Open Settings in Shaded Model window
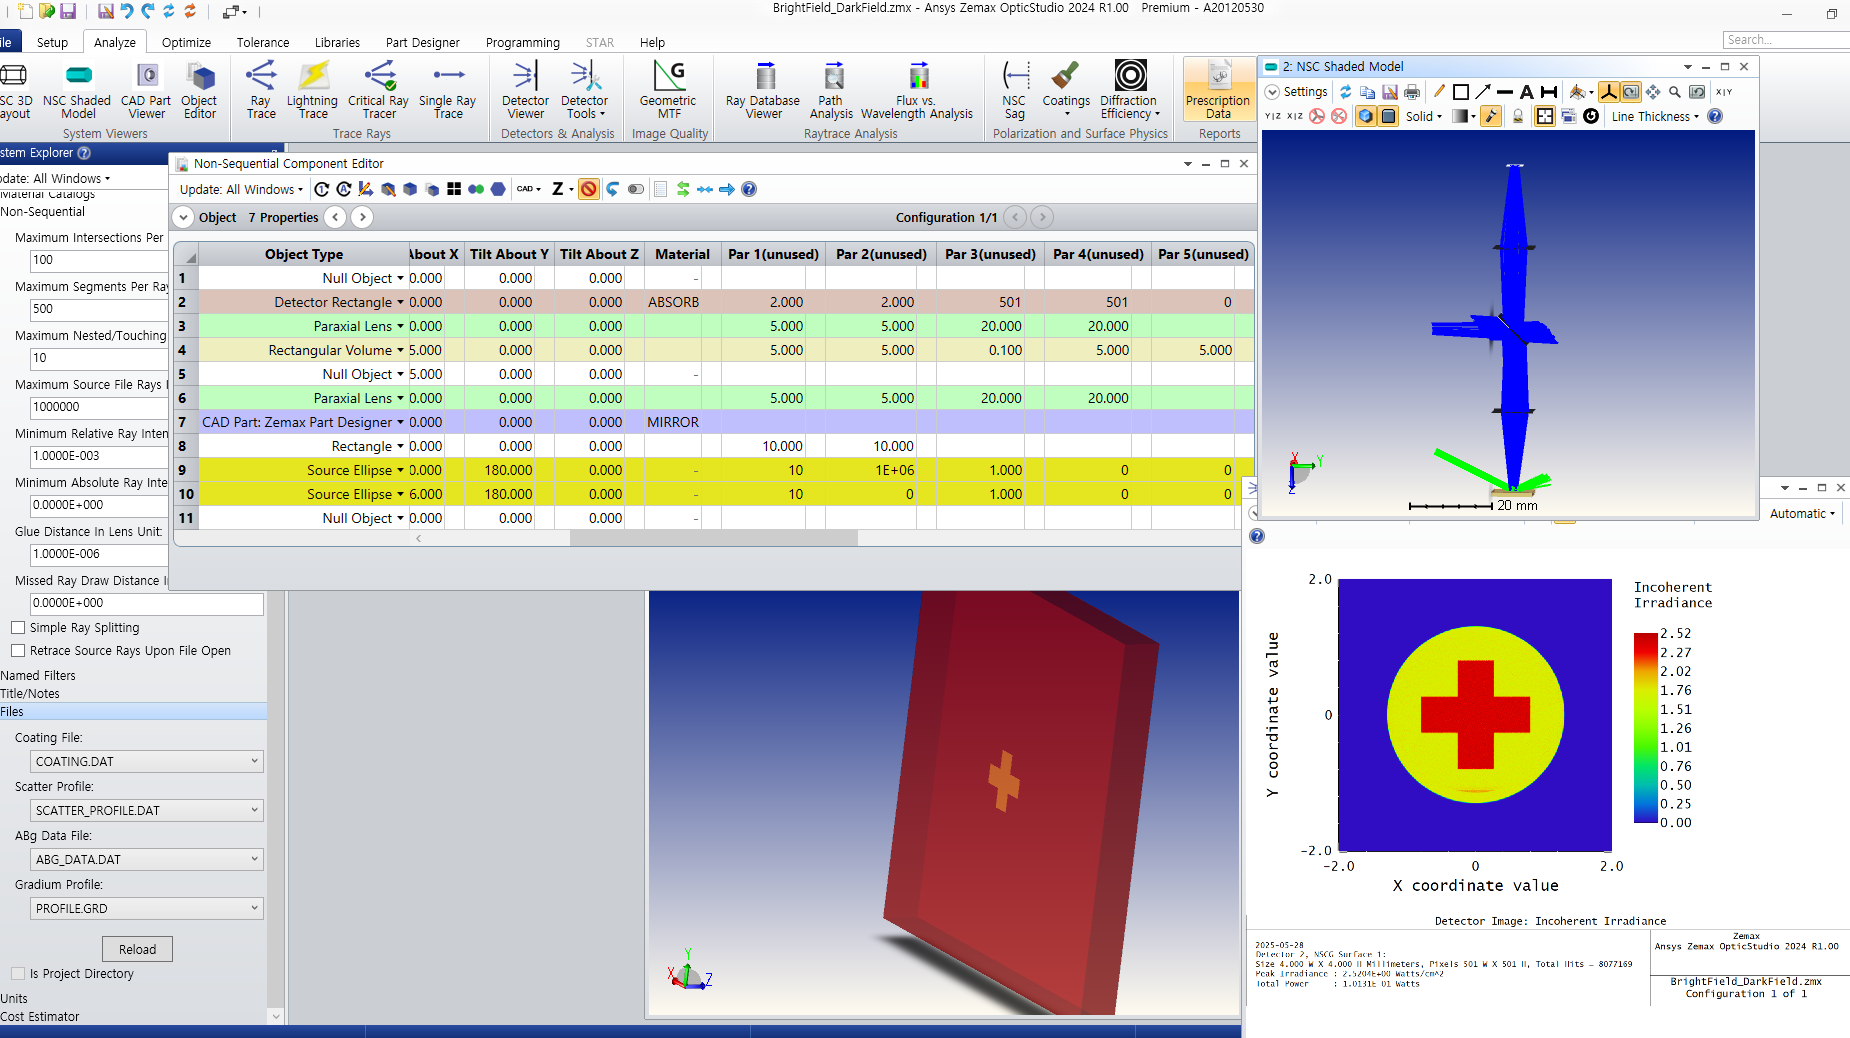Screen dimensions: 1850x1038 pyautogui.click(x=1296, y=92)
